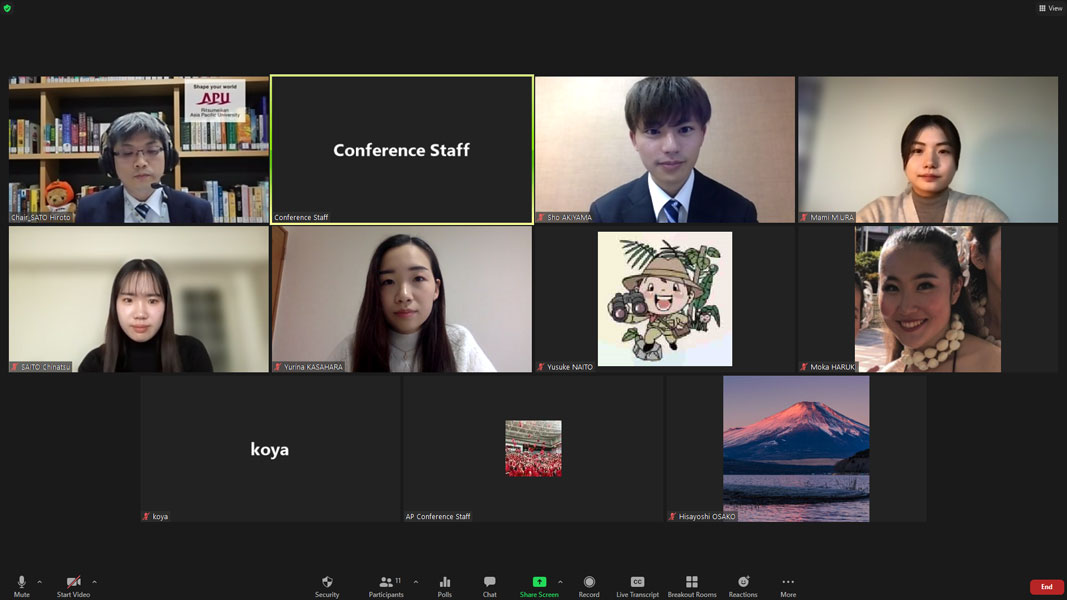This screenshot has height=600, width=1067.
Task: Expand audio options arrow beside Mute
Action: 40,582
